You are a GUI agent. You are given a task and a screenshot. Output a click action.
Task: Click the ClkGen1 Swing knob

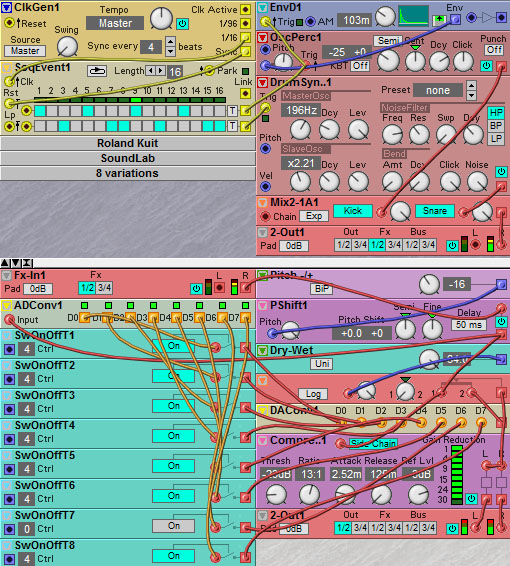67,47
